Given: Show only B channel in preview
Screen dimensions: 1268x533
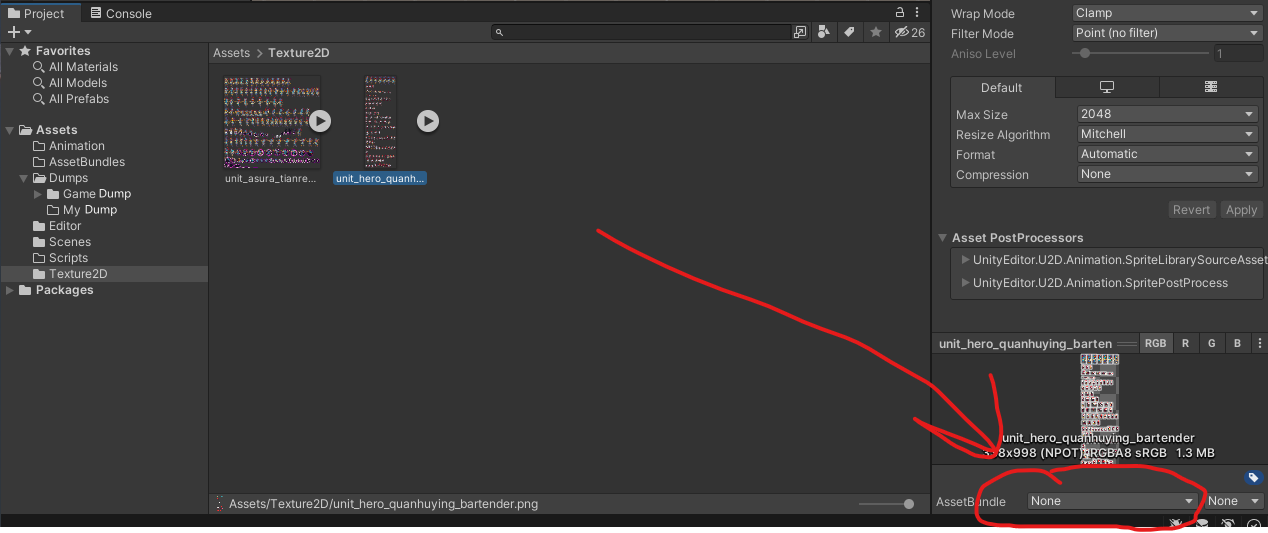Looking at the screenshot, I should pyautogui.click(x=1237, y=343).
